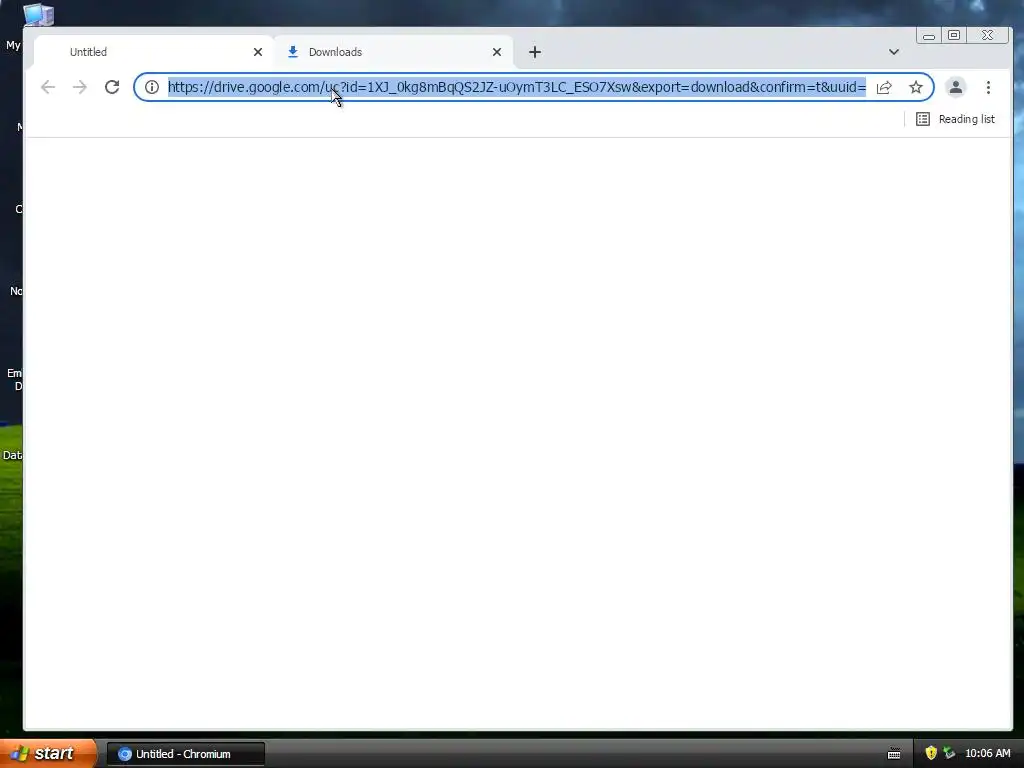Share this page icon in address bar
The image size is (1024, 768).
pos(884,87)
